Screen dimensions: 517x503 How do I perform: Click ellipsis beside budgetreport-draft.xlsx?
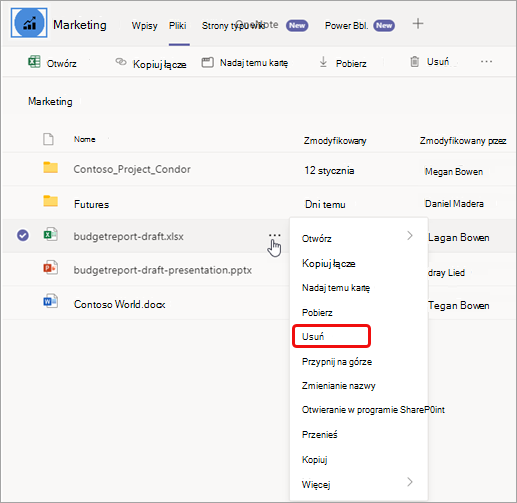click(x=274, y=235)
